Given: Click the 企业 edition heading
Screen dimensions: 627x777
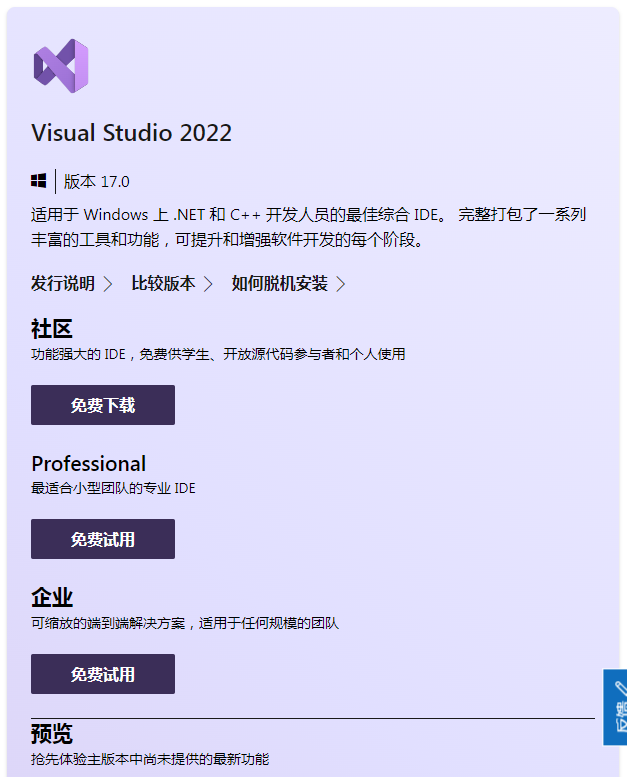Looking at the screenshot, I should [x=52, y=598].
